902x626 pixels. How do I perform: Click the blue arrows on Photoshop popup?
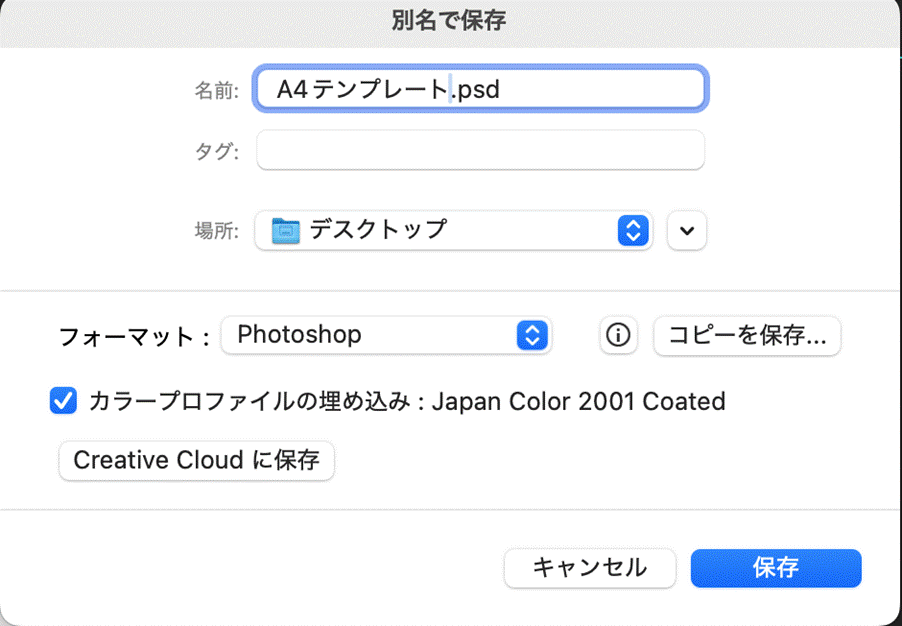(x=532, y=336)
